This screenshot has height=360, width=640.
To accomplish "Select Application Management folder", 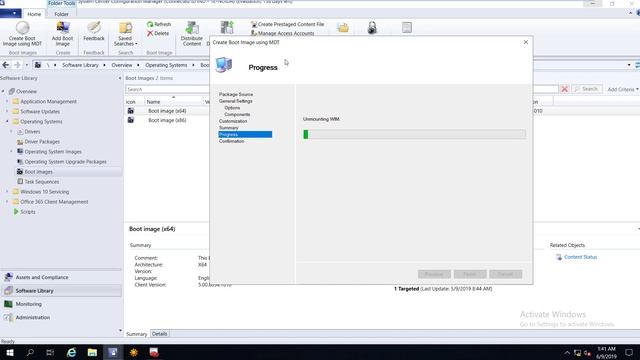I will tap(48, 102).
